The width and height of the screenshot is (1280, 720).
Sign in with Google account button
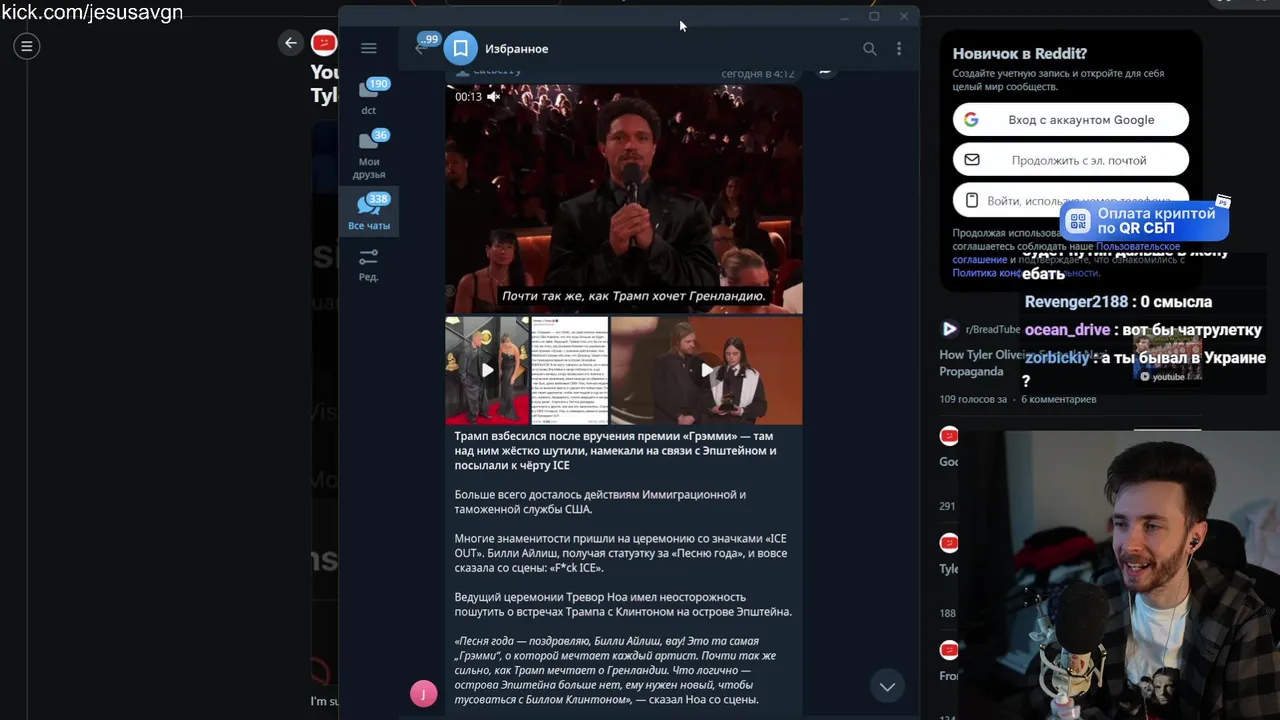coord(1070,120)
